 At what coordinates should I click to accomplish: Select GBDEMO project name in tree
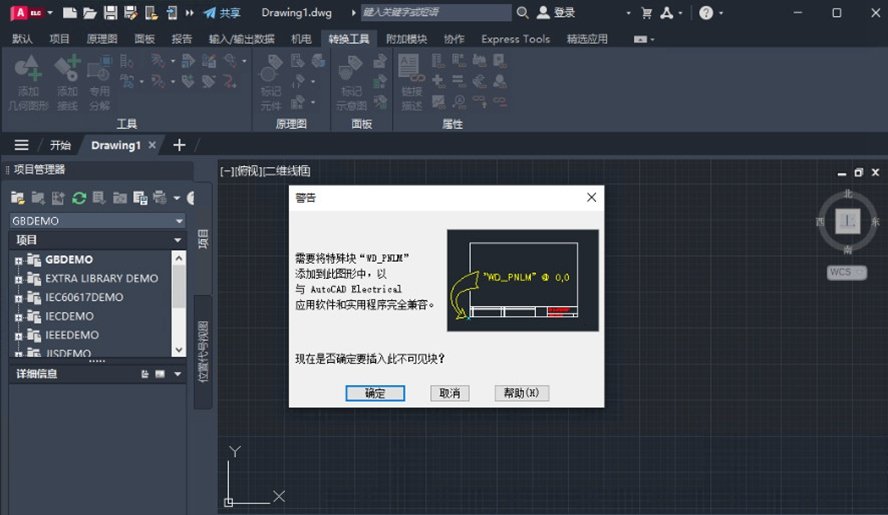click(x=69, y=259)
